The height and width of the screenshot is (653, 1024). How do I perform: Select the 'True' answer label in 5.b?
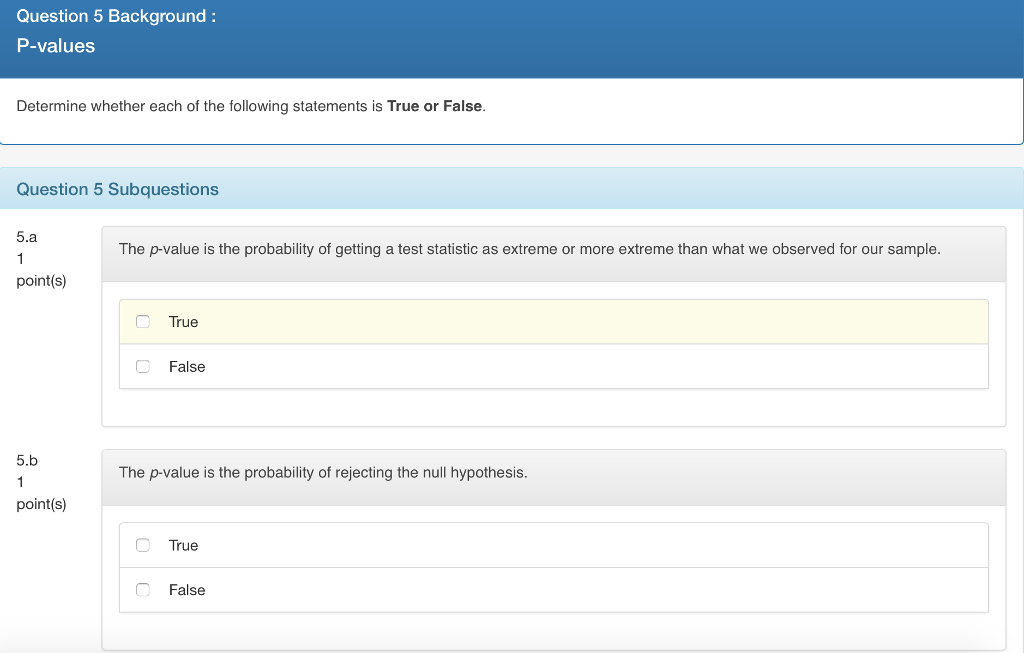(184, 545)
